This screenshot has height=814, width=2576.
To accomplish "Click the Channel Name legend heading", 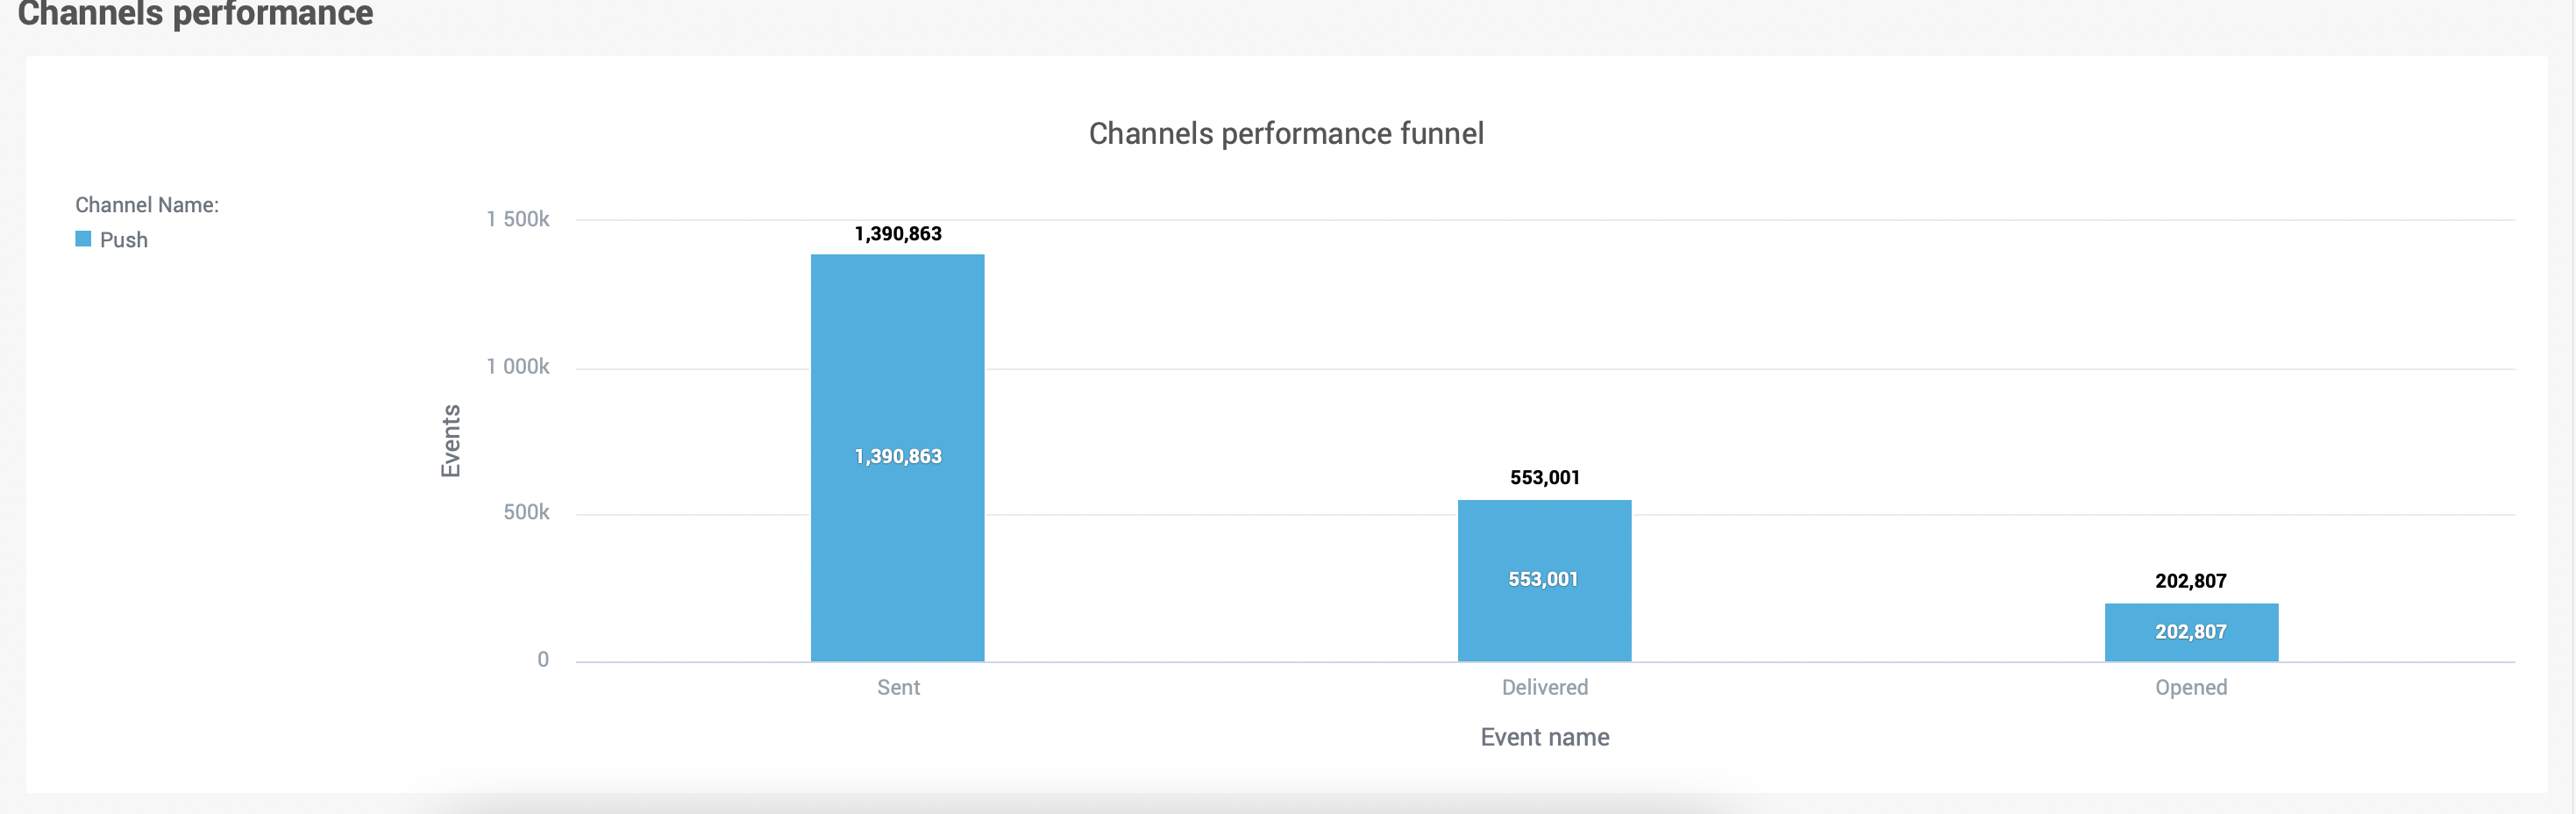I will [147, 205].
